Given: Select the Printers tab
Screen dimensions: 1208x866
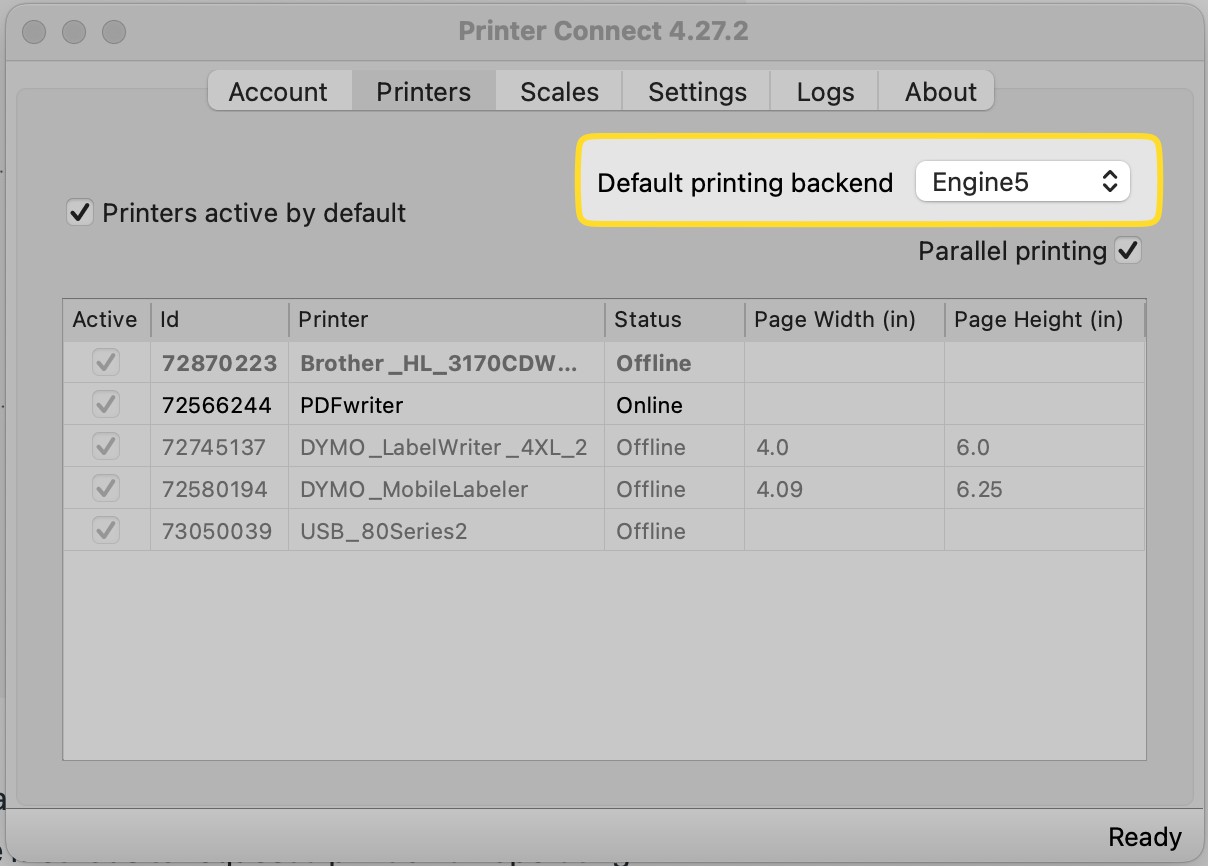Looking at the screenshot, I should pos(423,92).
